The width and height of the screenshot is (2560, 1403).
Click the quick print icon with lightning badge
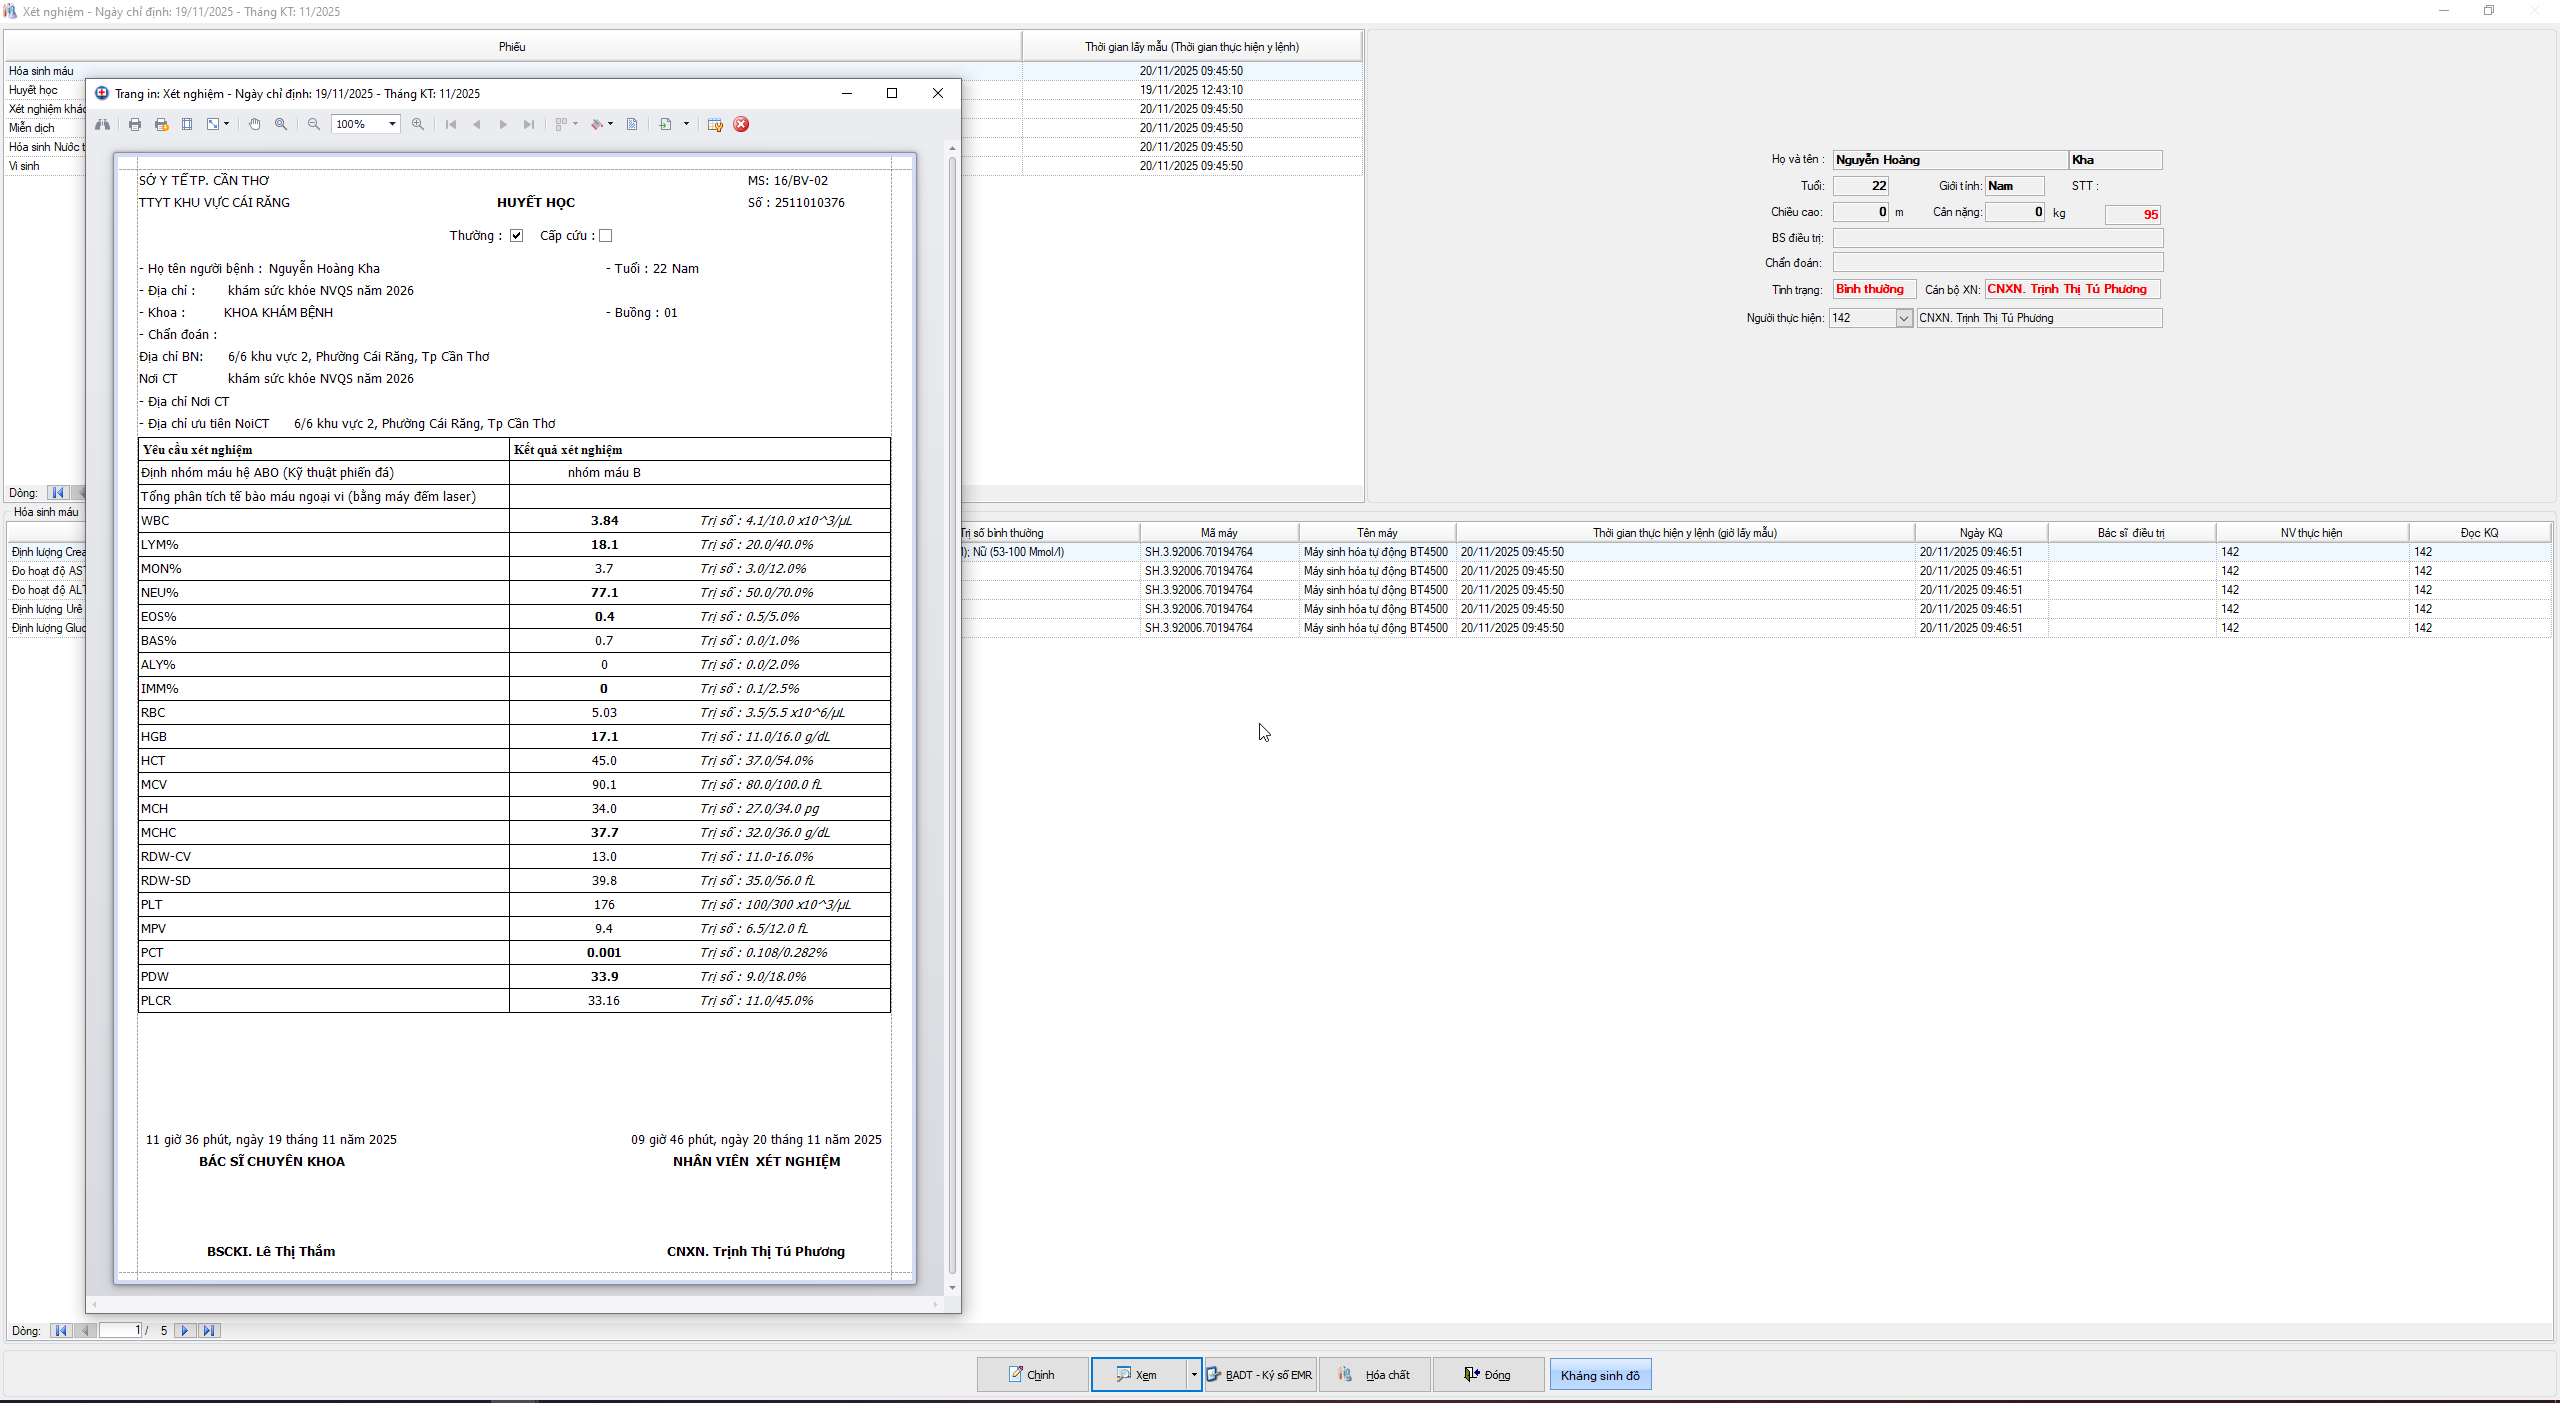[161, 124]
